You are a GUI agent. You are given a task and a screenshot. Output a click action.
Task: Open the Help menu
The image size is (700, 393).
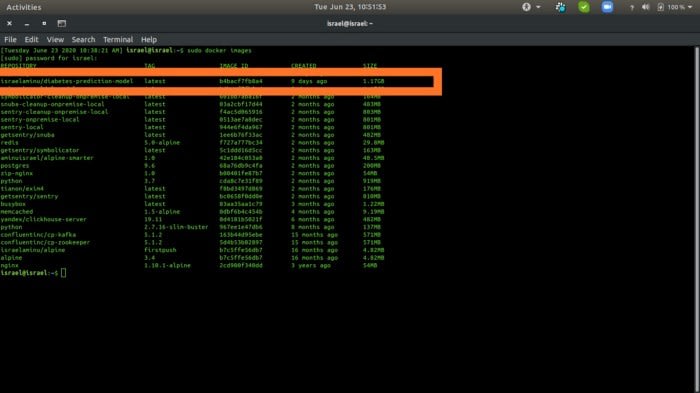pos(149,39)
